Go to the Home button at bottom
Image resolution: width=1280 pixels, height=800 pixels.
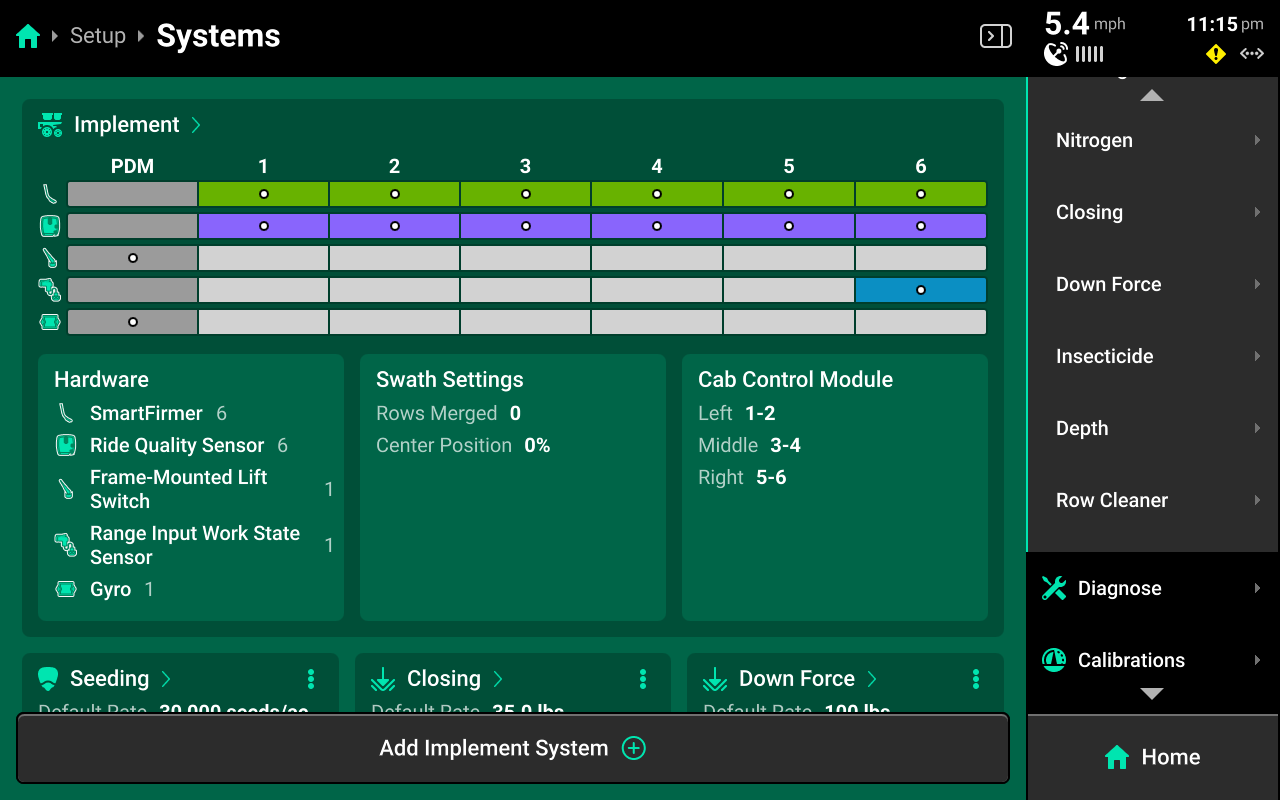[1153, 757]
